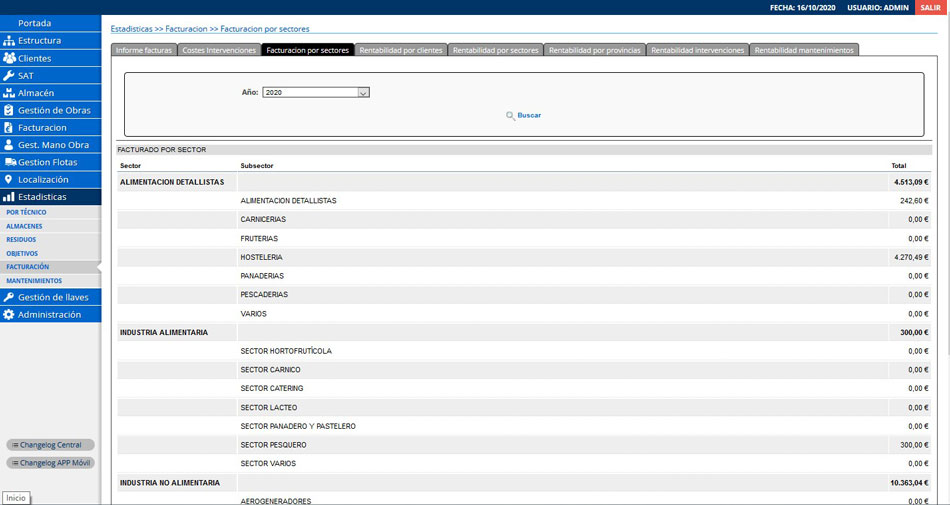Click the vertical scrollbar on right edge
This screenshot has height=505, width=950.
947,185
